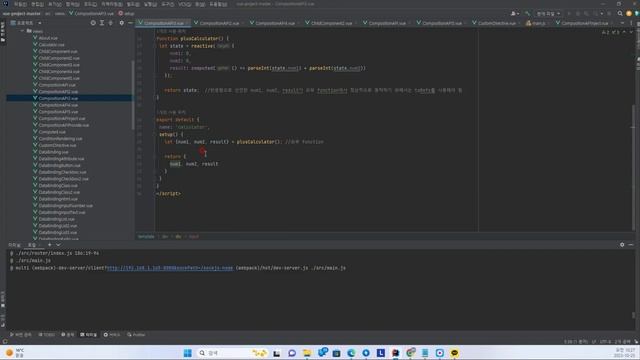Open the hidden tabs dropdown arrow

[x=622, y=23]
